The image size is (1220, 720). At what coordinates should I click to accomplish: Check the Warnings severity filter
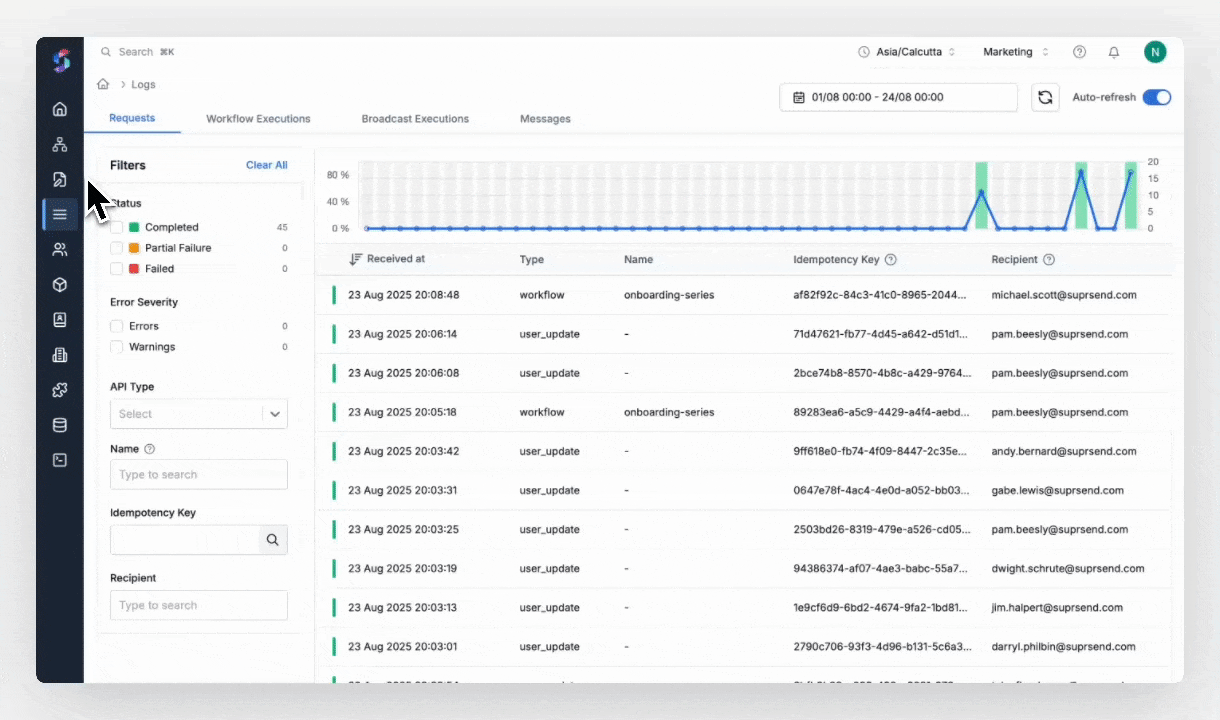click(117, 347)
